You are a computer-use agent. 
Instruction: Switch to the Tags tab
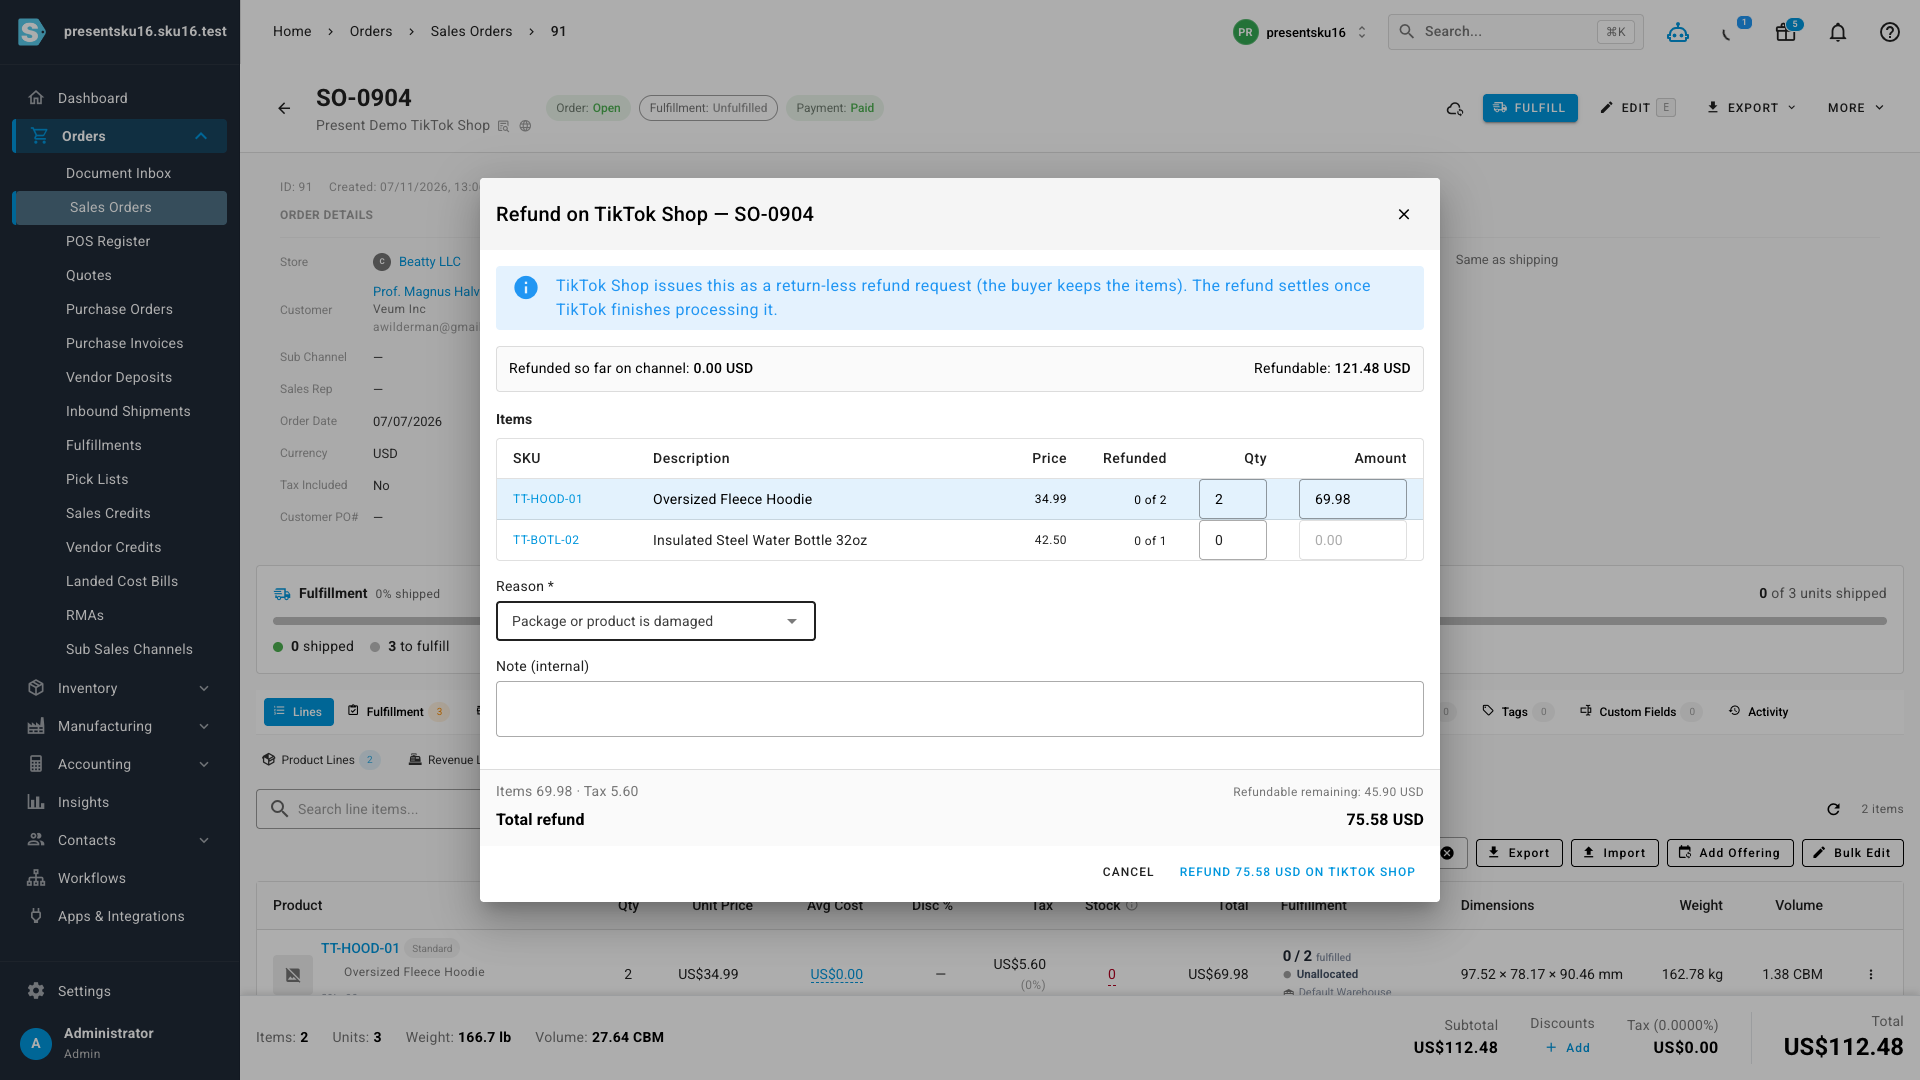(x=1516, y=712)
